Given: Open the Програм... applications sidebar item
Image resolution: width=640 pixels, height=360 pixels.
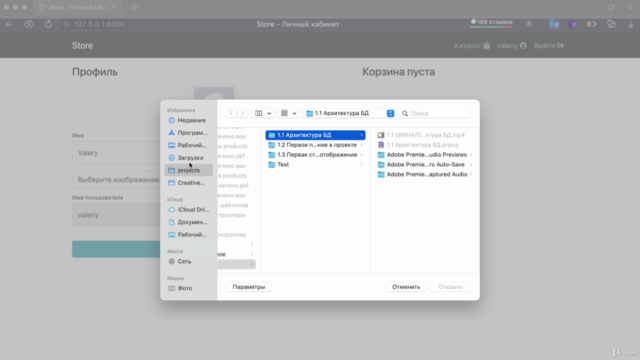Looking at the screenshot, I should tap(189, 133).
